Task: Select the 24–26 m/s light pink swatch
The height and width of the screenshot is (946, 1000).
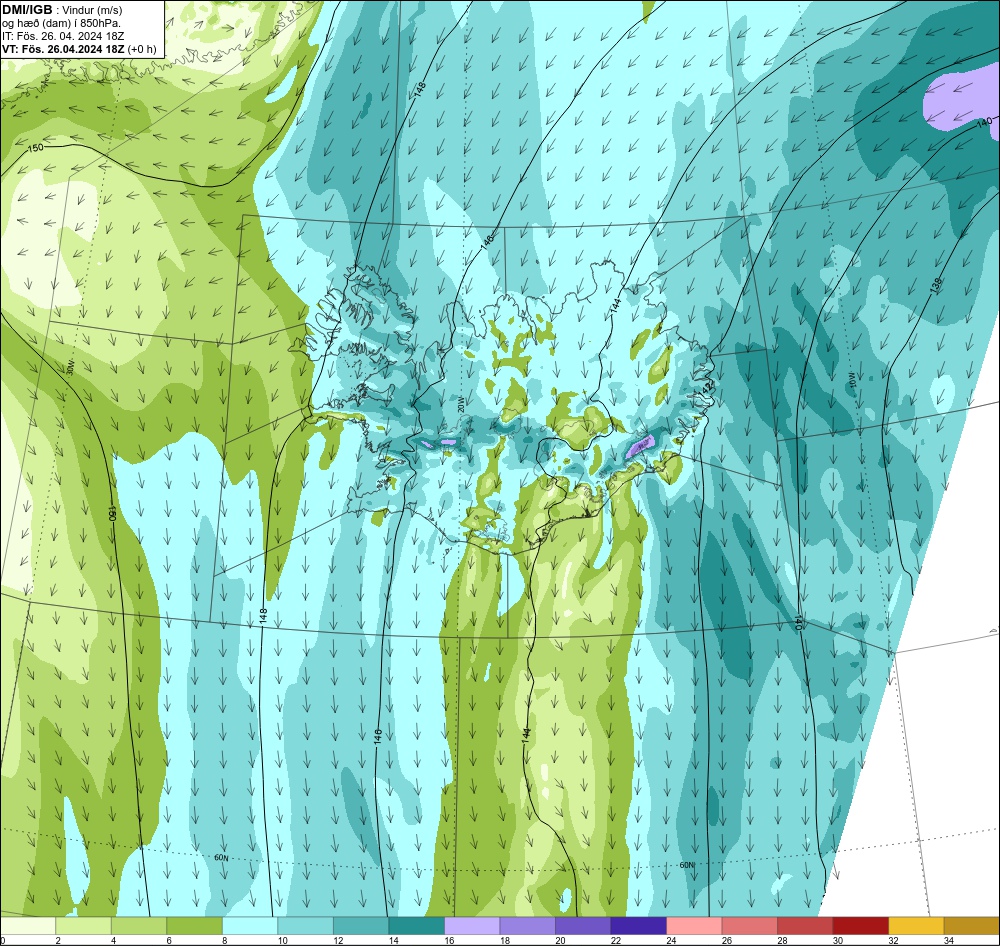Action: point(694,926)
